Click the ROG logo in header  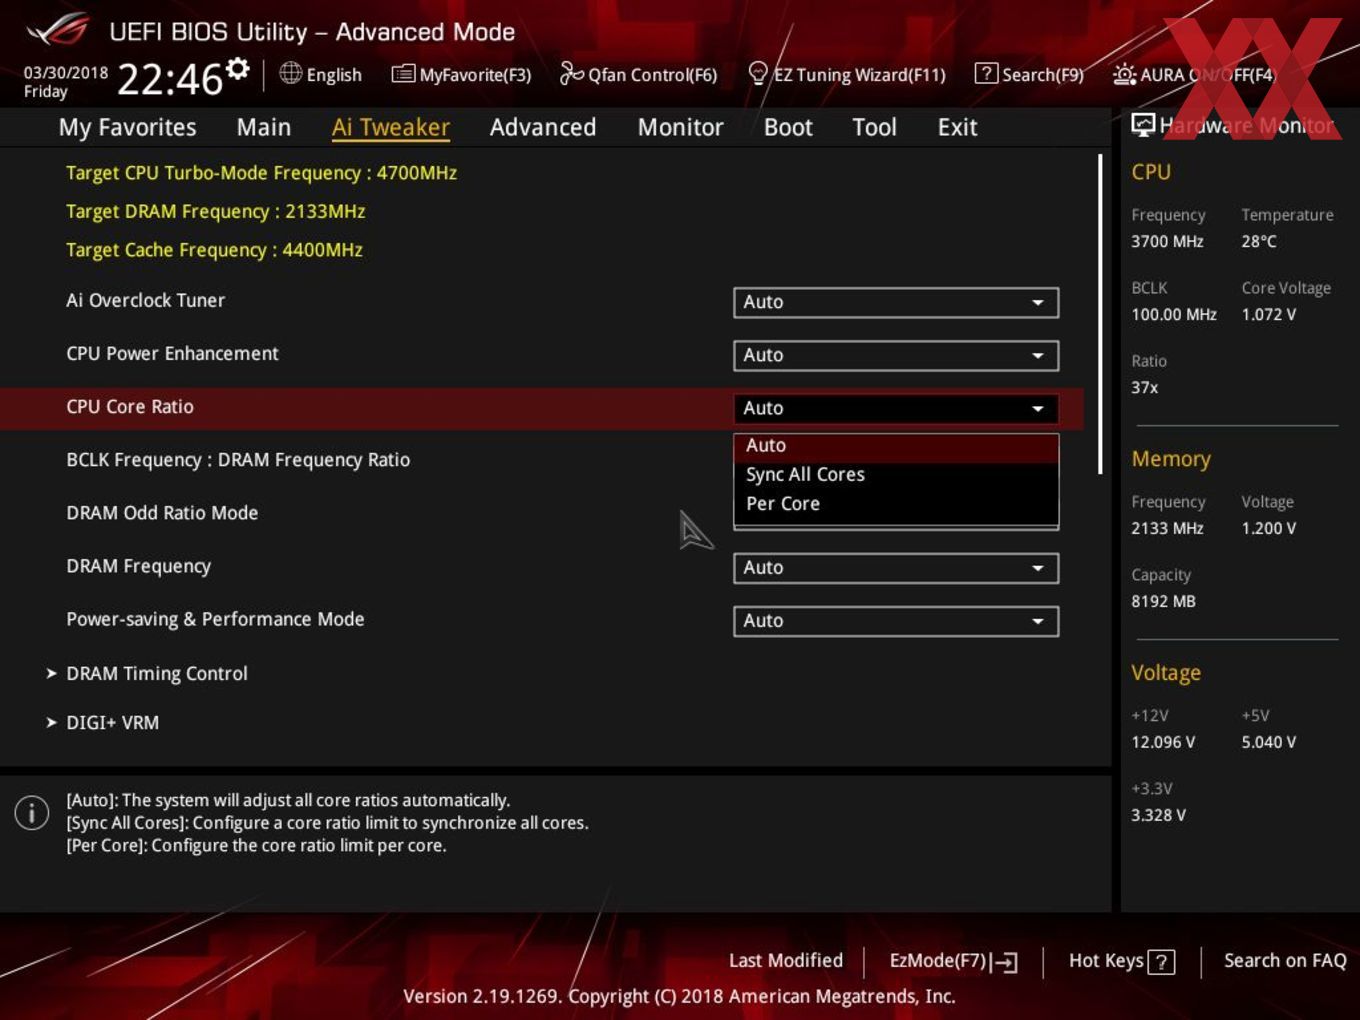click(x=58, y=29)
